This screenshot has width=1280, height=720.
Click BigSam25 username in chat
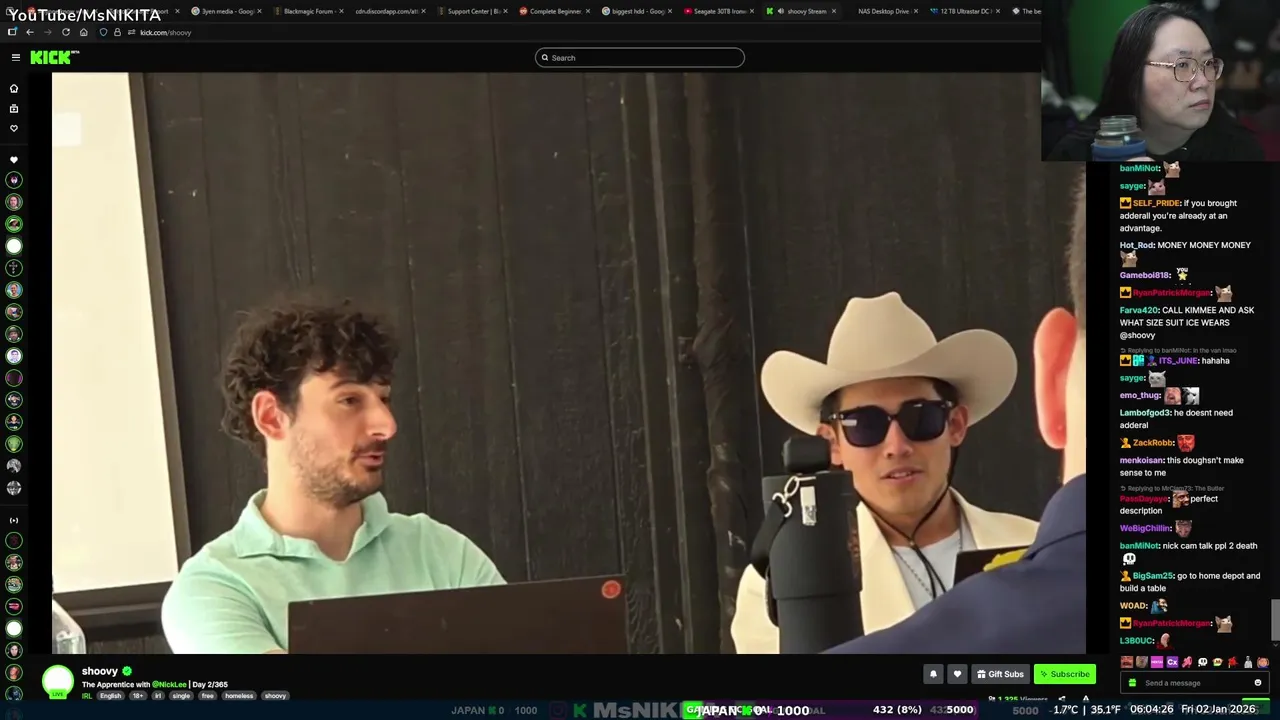1154,576
